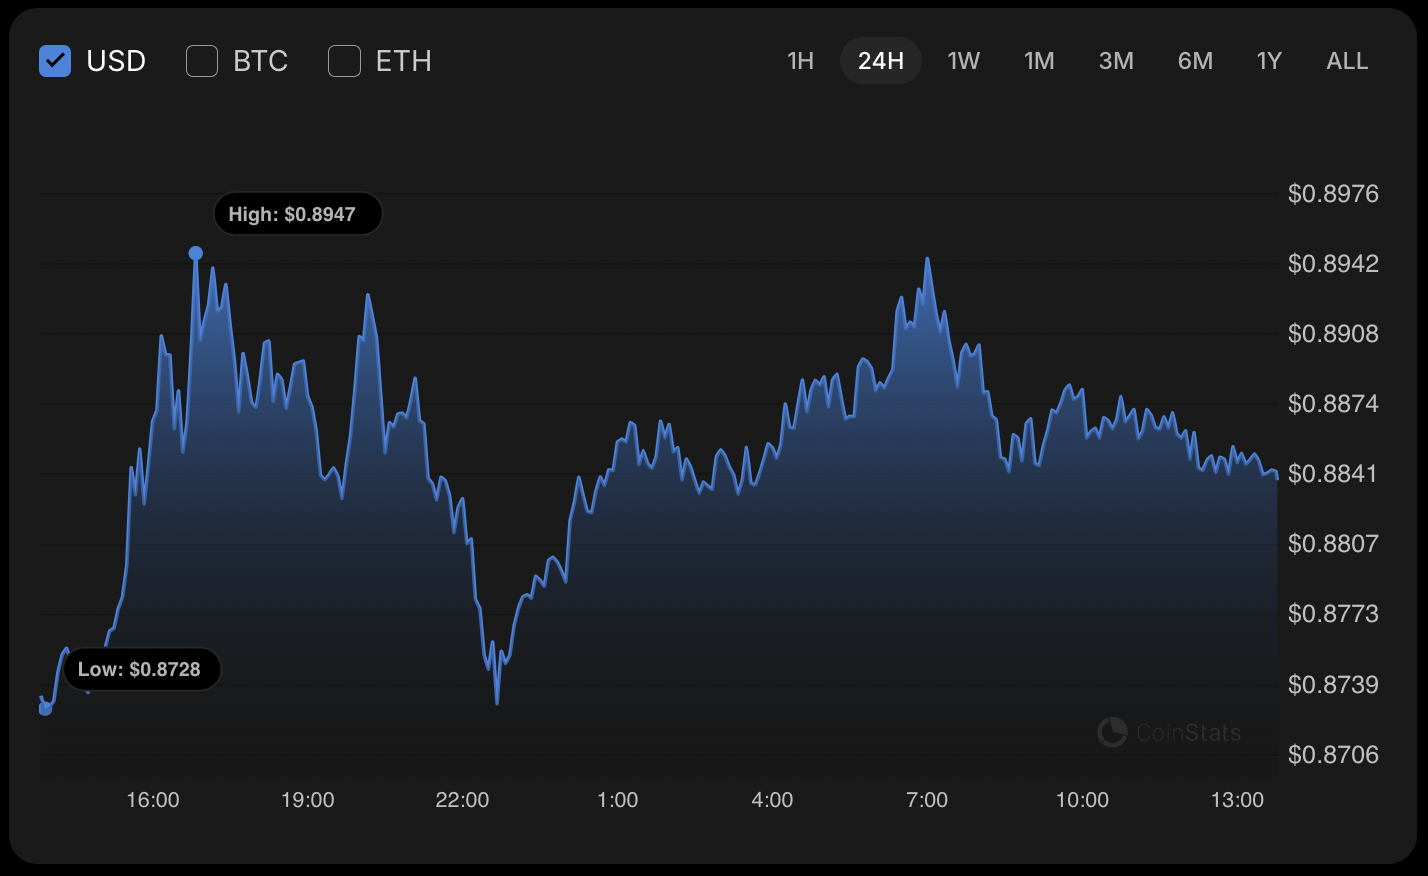
Task: Click the high price point marker
Action: [x=196, y=253]
